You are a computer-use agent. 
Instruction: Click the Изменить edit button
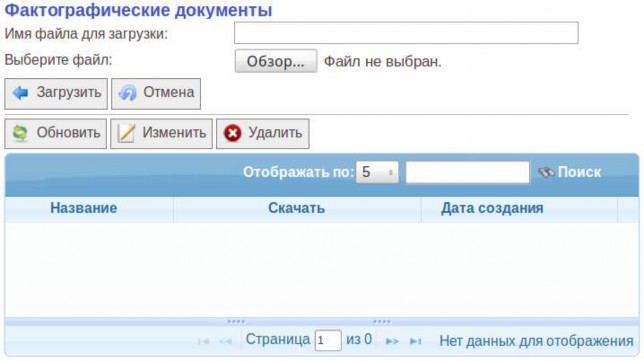[x=161, y=134]
